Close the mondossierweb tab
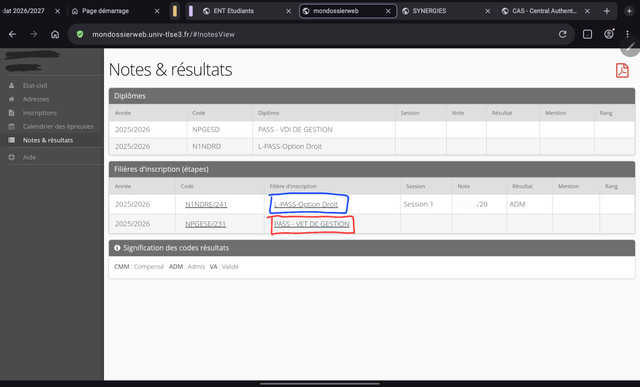The image size is (640, 387). coord(388,11)
